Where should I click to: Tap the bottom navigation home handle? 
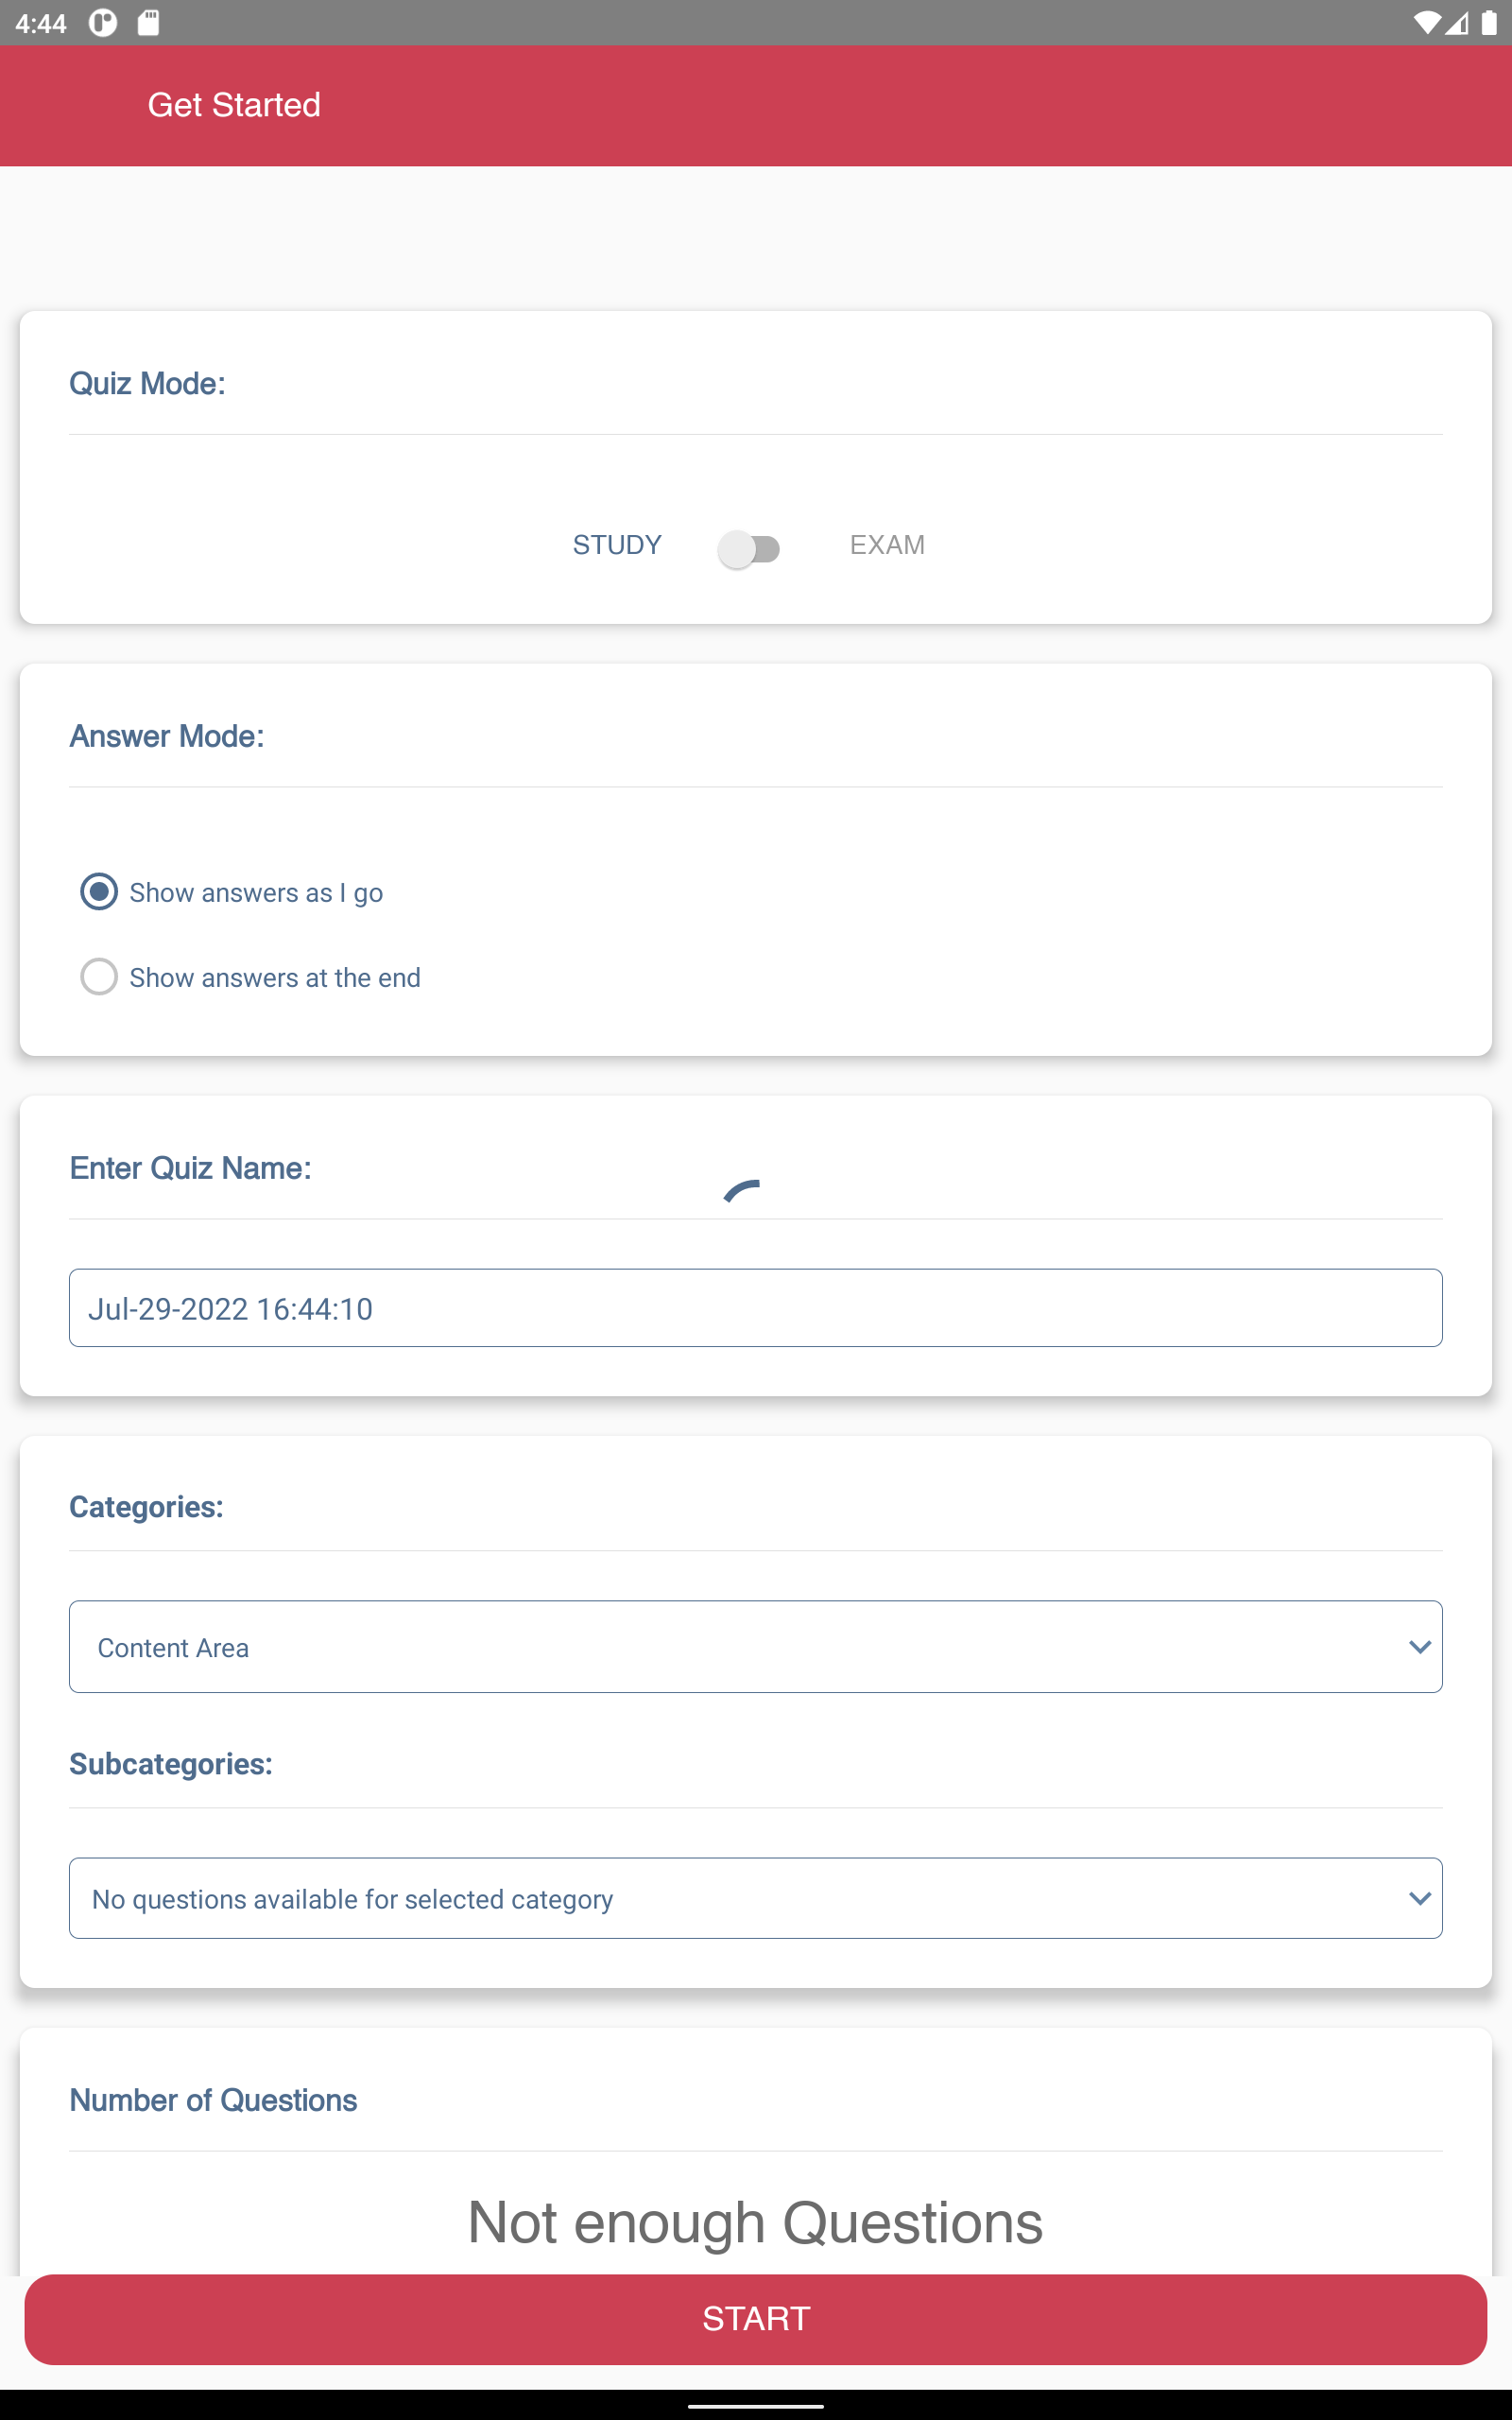(x=755, y=2406)
